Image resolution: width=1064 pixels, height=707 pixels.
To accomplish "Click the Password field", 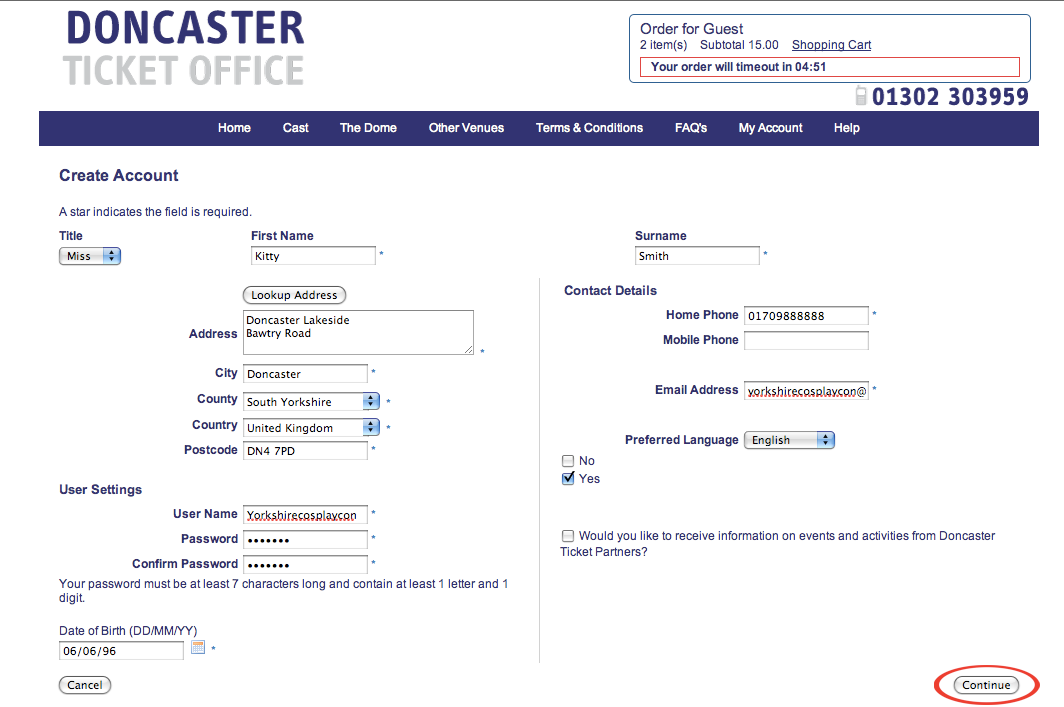I will point(305,540).
